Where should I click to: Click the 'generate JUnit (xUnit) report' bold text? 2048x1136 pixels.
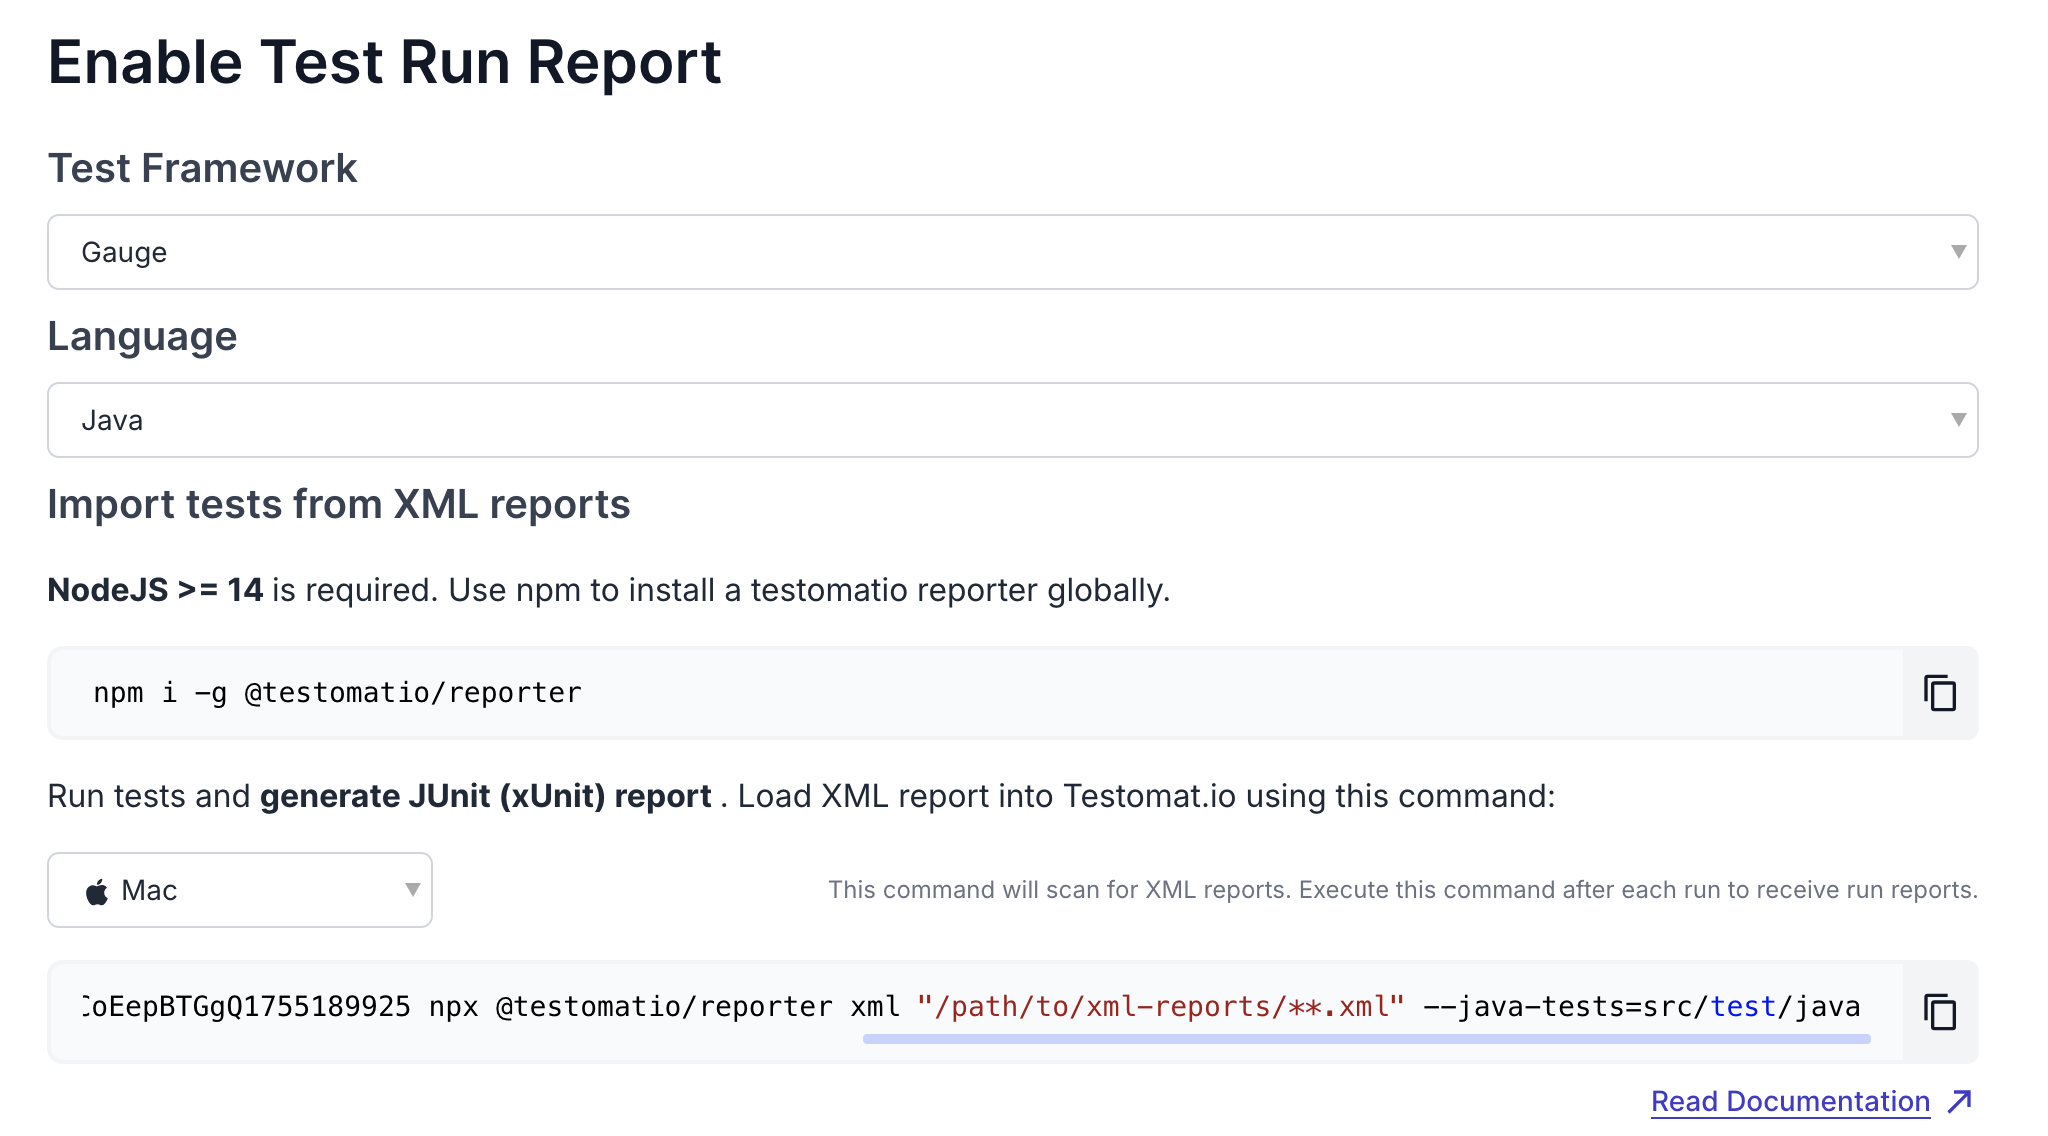point(485,796)
